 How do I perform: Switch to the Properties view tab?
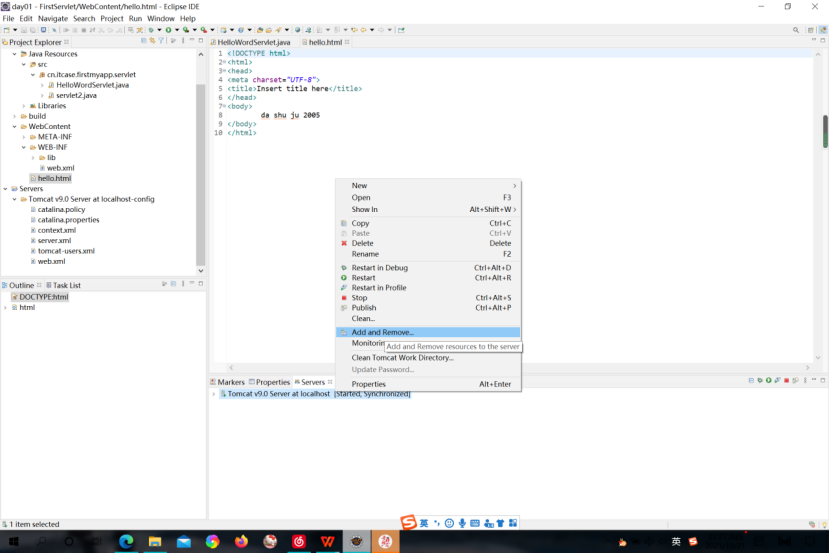pyautogui.click(x=269, y=382)
